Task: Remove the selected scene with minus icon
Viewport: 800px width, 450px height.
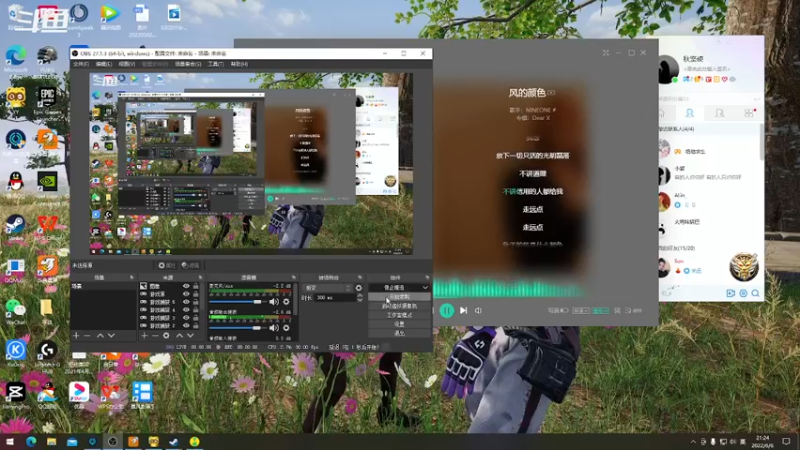Action: pos(87,336)
